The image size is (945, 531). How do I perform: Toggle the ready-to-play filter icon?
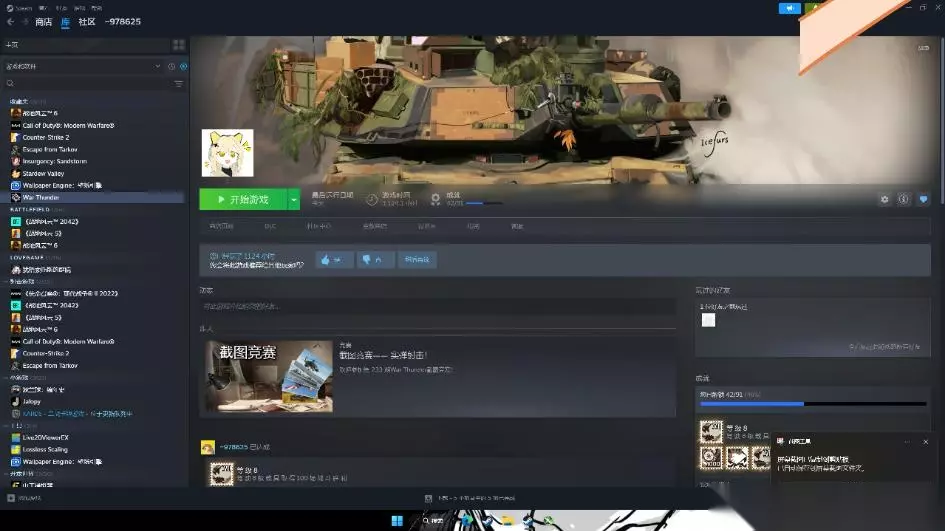click(x=184, y=66)
